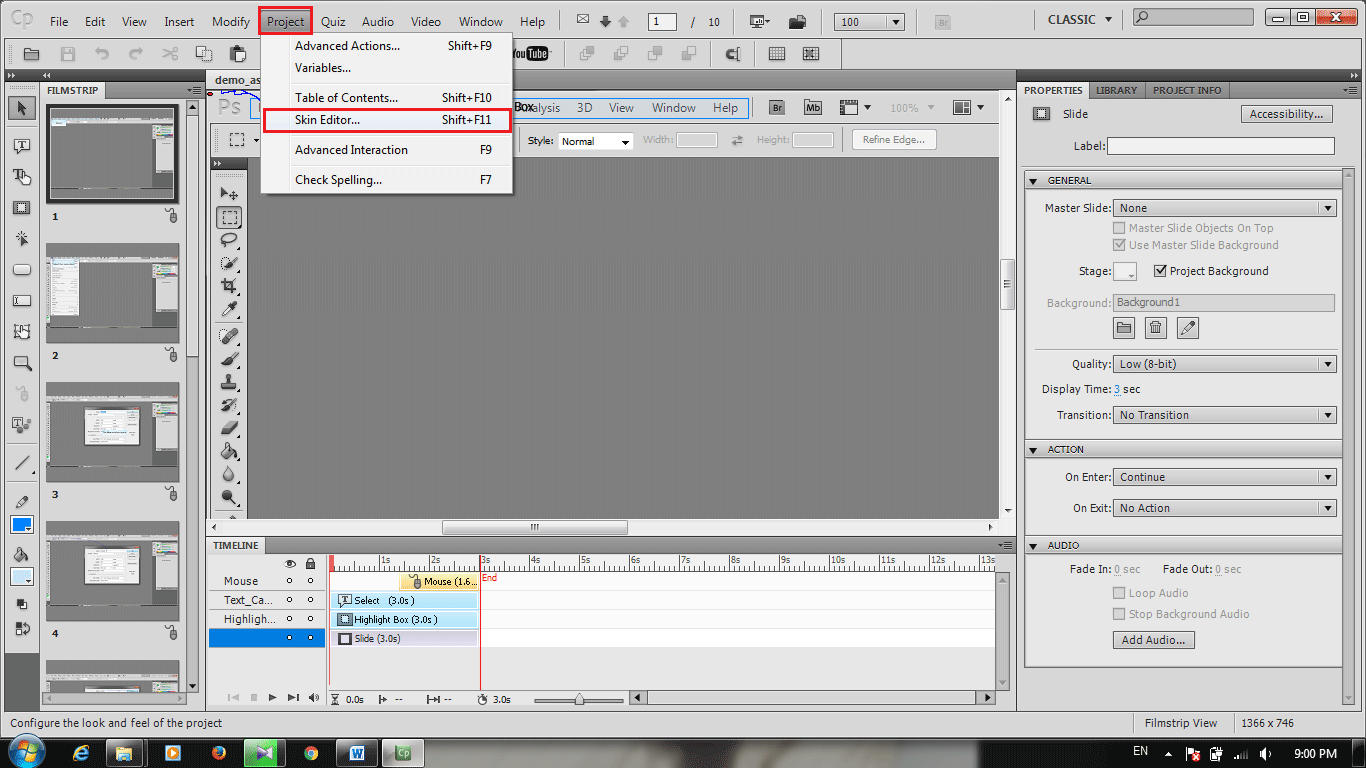Toggle lock dot for Mouse timeline row
1366x768 pixels.
click(x=310, y=581)
